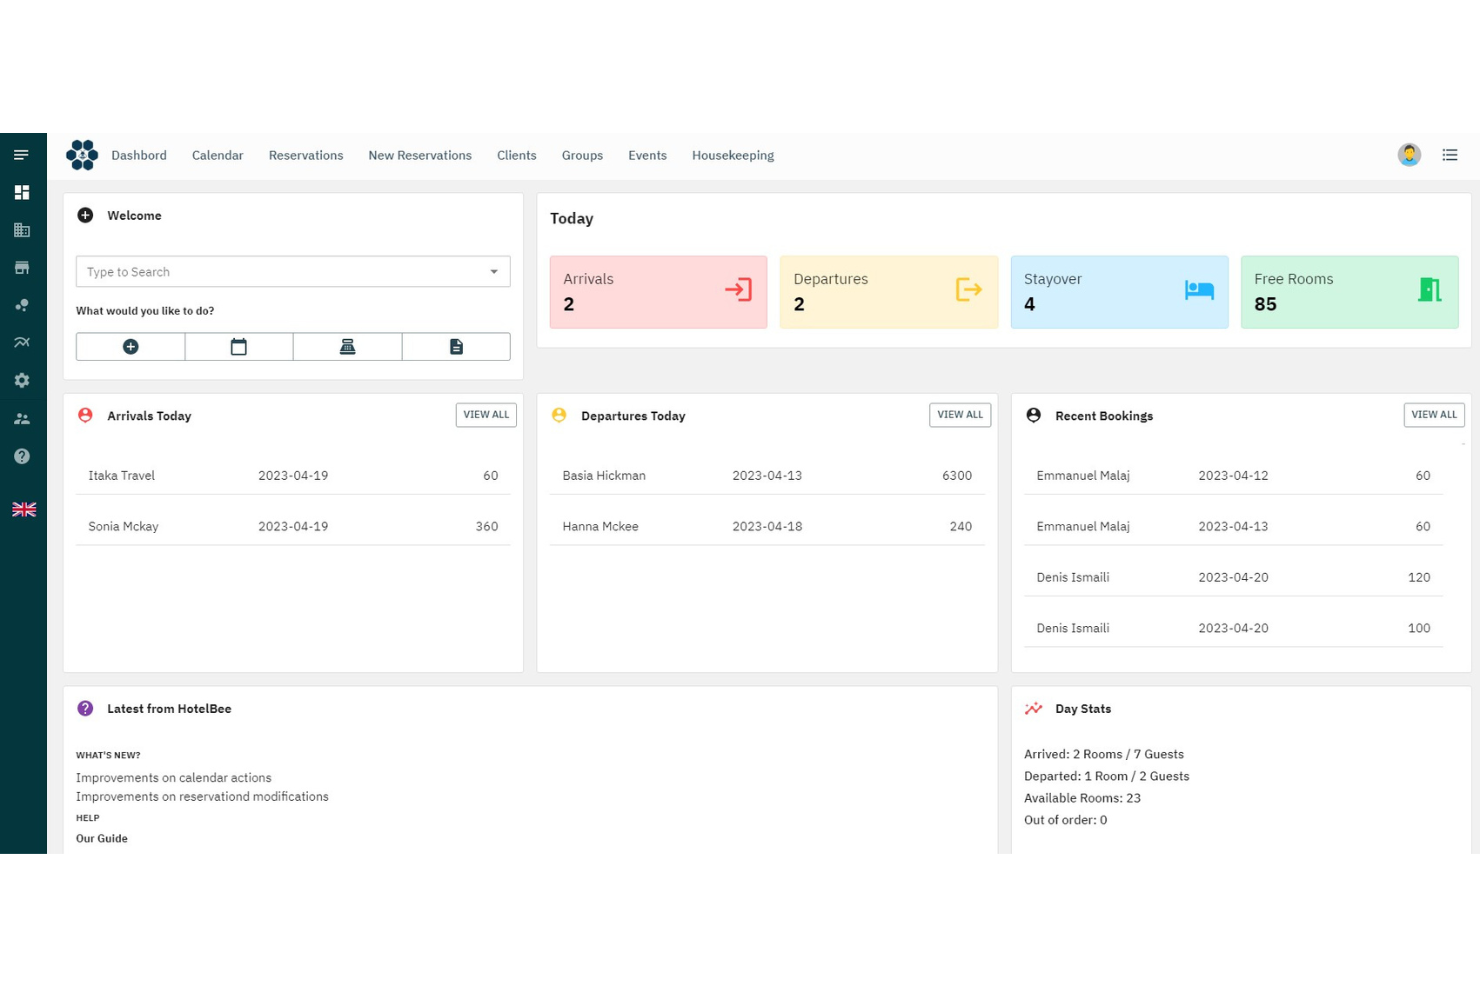View all Arrivals Today entries
The width and height of the screenshot is (1480, 987).
[486, 415]
